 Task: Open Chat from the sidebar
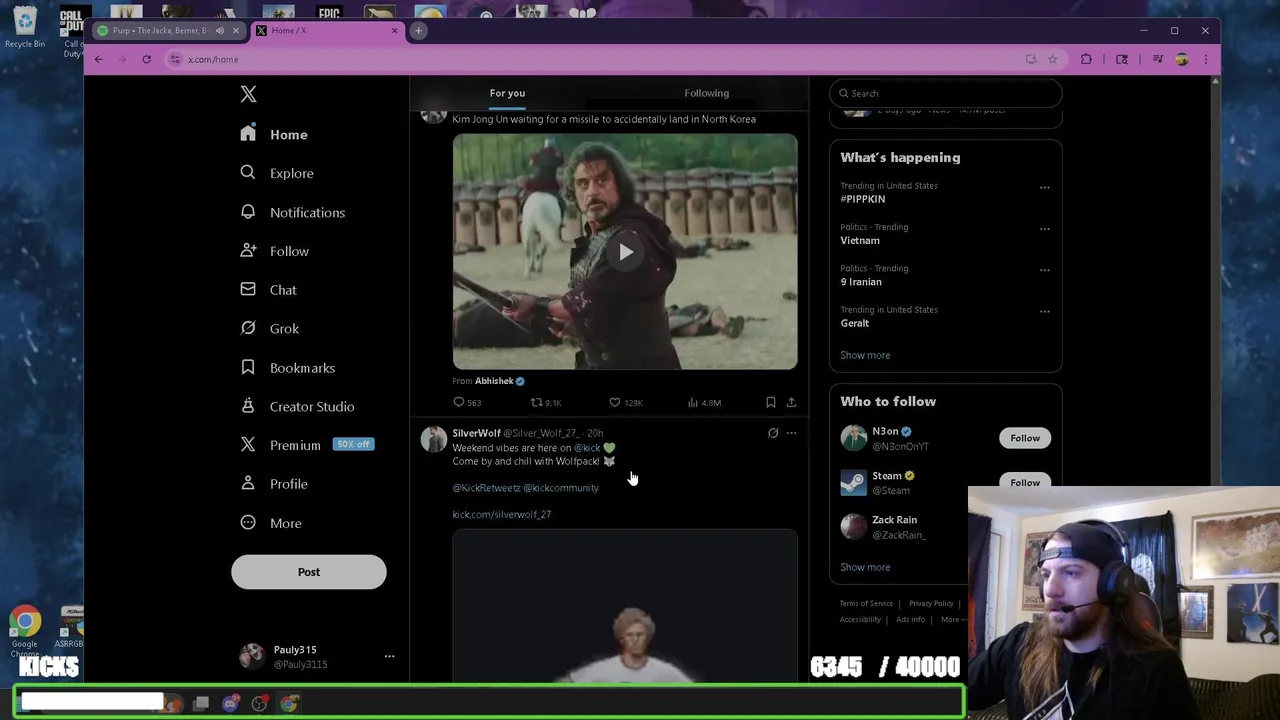tap(268, 290)
